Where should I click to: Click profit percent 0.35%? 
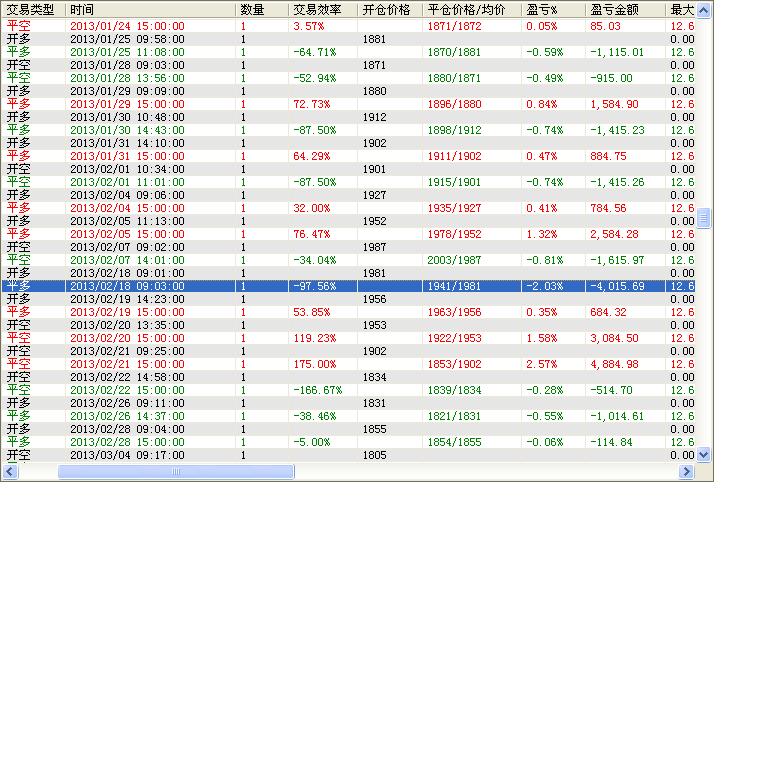click(541, 312)
